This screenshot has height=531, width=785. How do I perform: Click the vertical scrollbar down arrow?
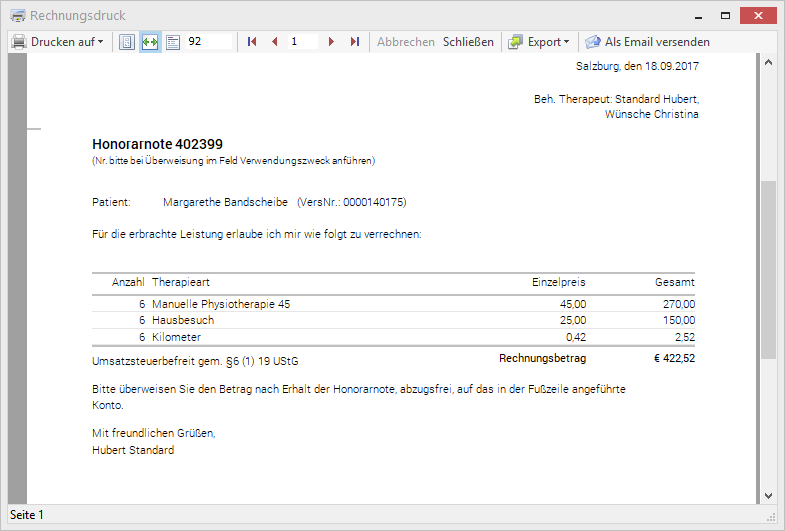[768, 495]
